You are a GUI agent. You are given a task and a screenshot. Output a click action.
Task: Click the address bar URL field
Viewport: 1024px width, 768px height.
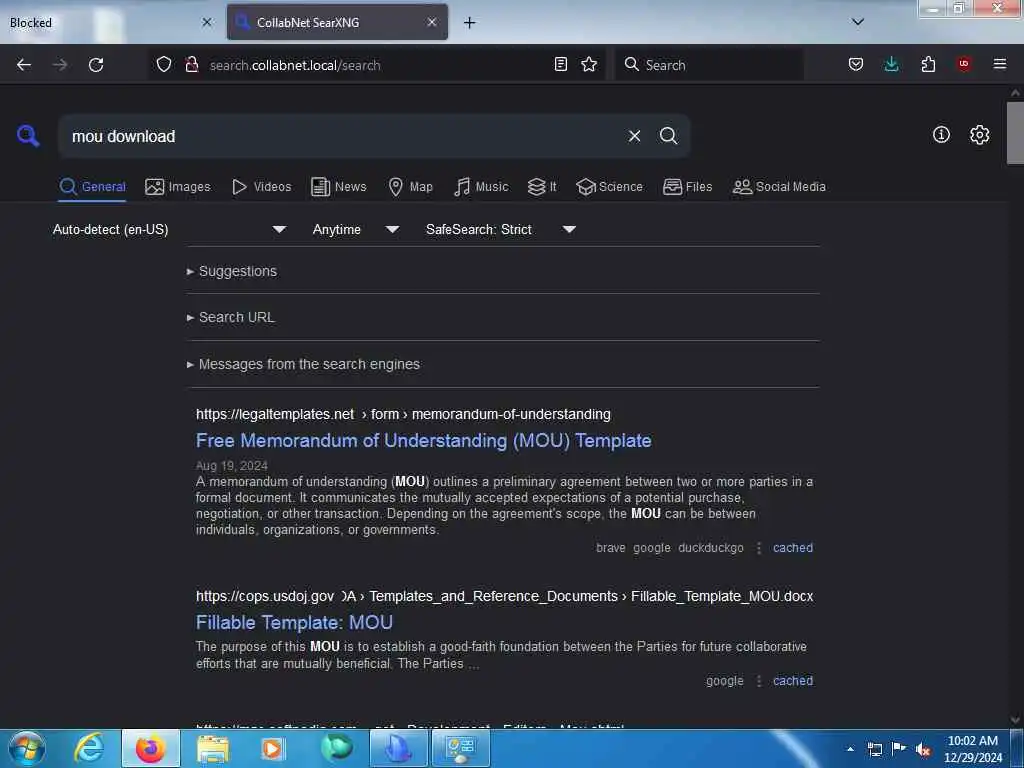coord(376,65)
